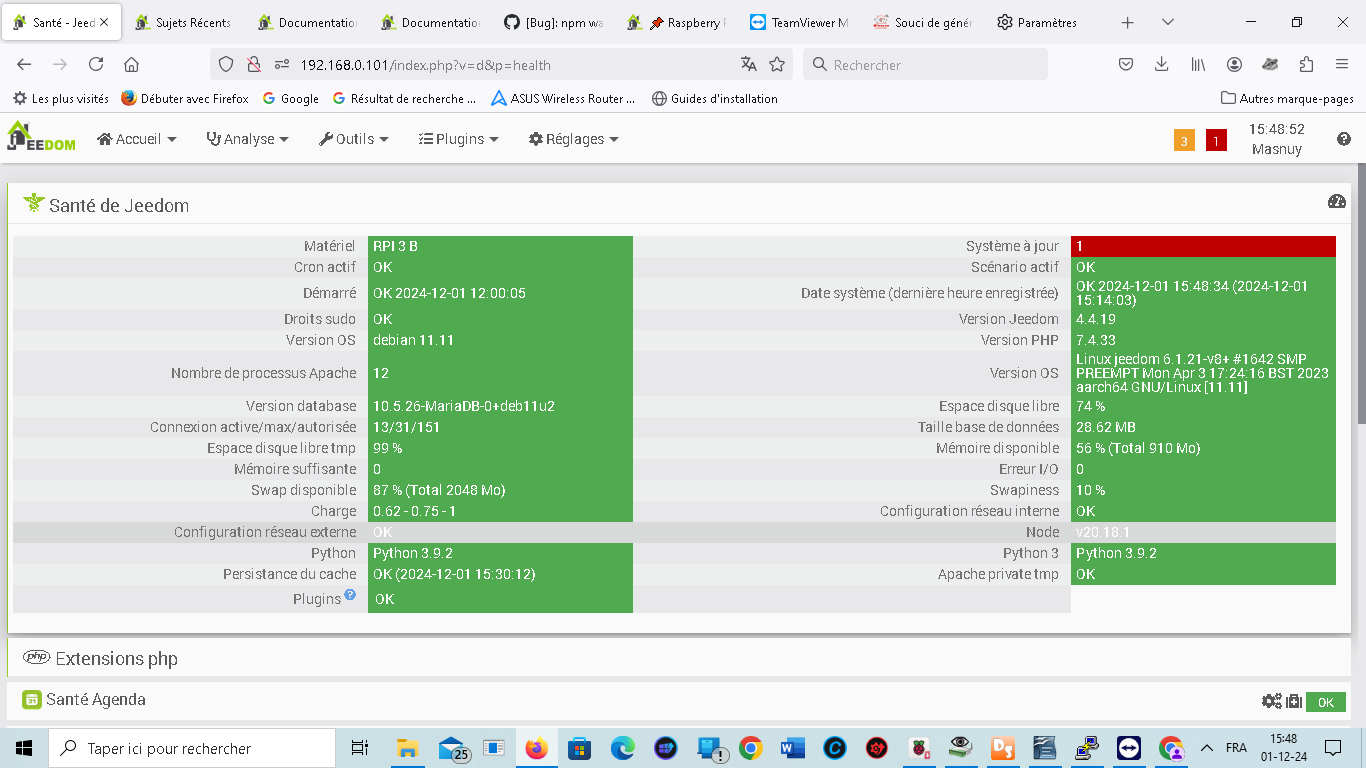This screenshot has height=768, width=1366.
Task: Open the Firefox downloads arrow icon
Action: [1161, 65]
